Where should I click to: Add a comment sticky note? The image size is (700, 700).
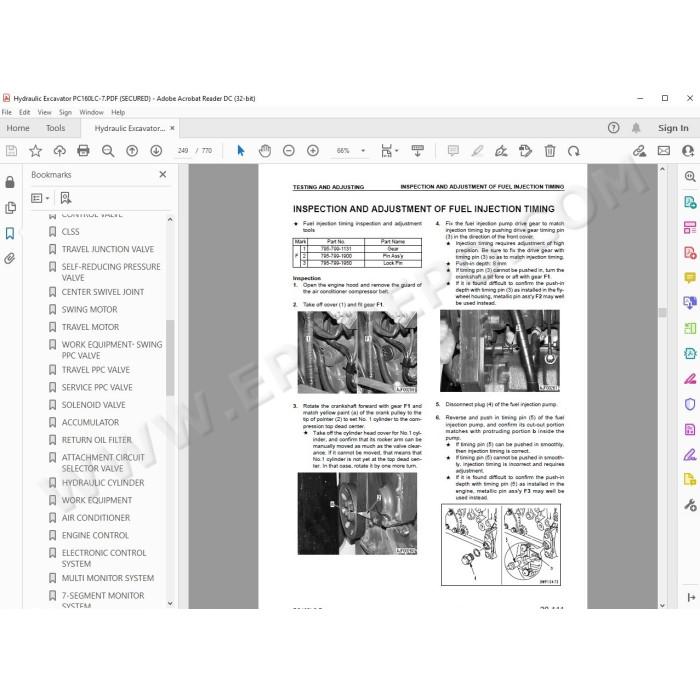click(x=453, y=151)
